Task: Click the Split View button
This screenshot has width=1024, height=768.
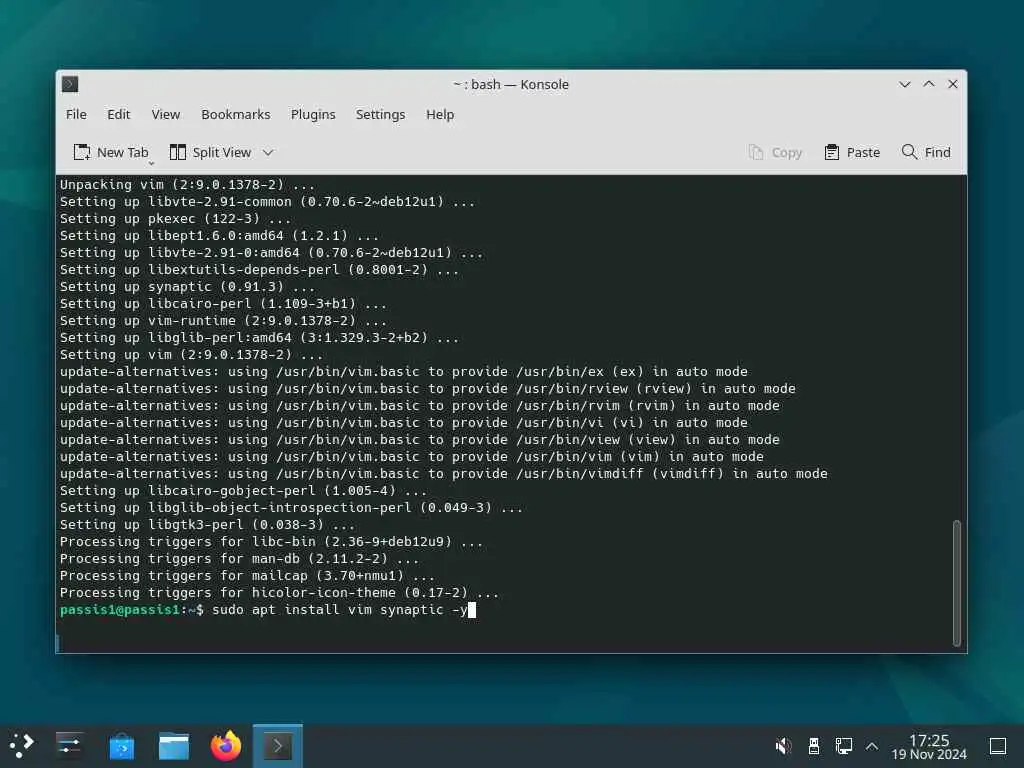Action: coord(210,152)
